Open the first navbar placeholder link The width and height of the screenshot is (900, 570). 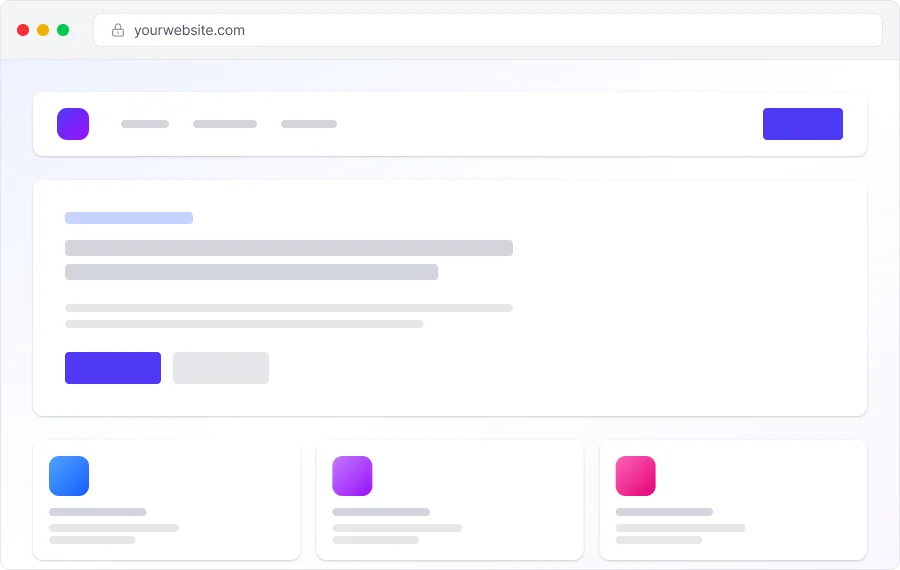145,124
